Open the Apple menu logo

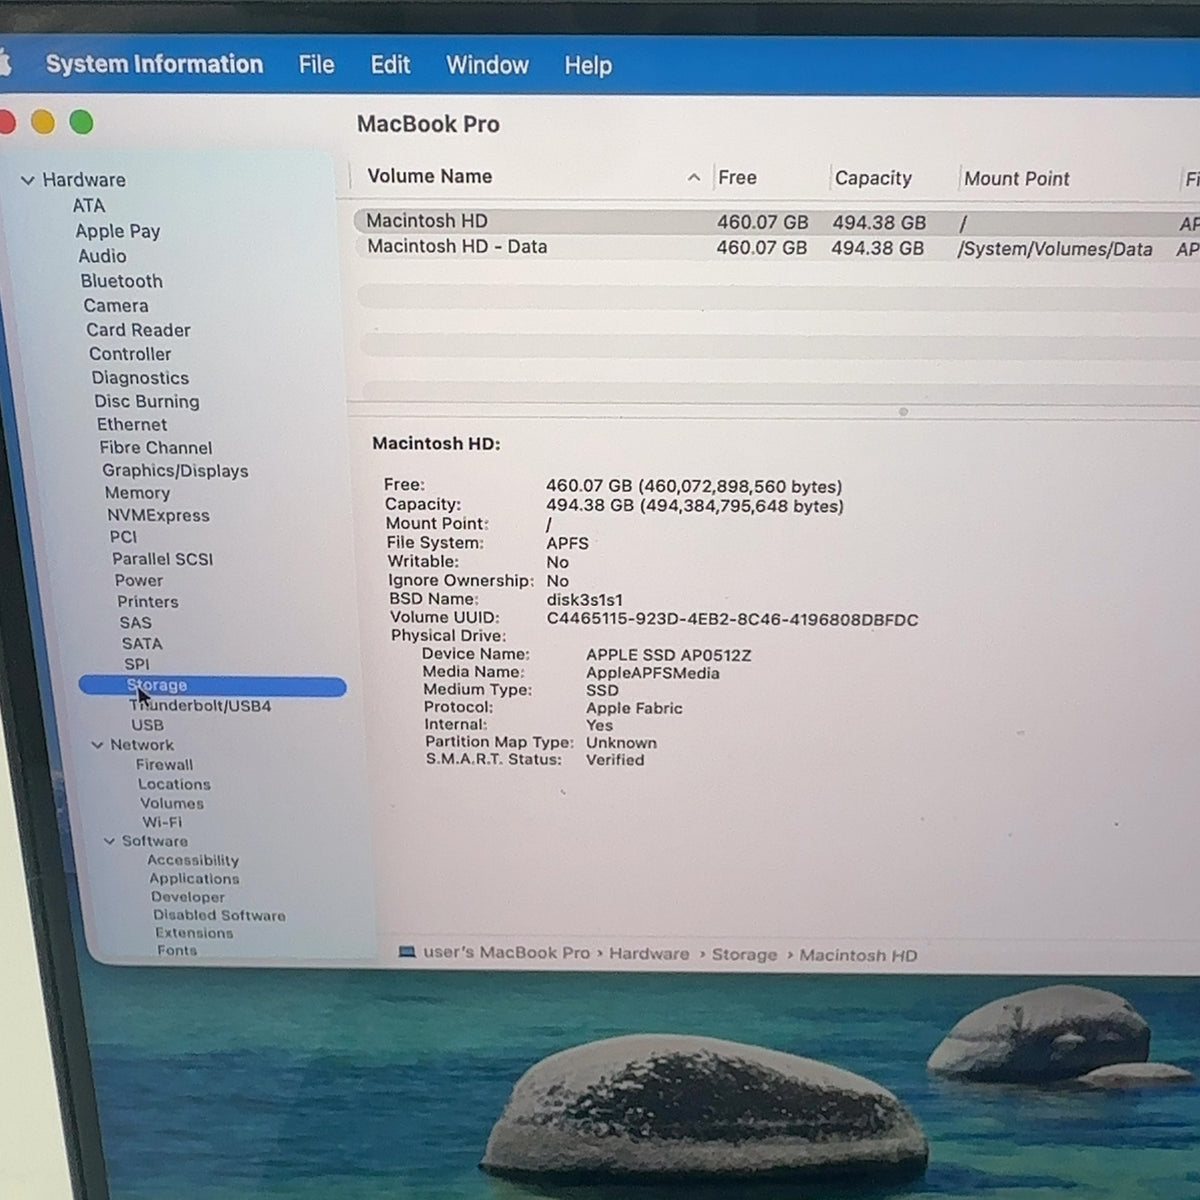coord(4,64)
